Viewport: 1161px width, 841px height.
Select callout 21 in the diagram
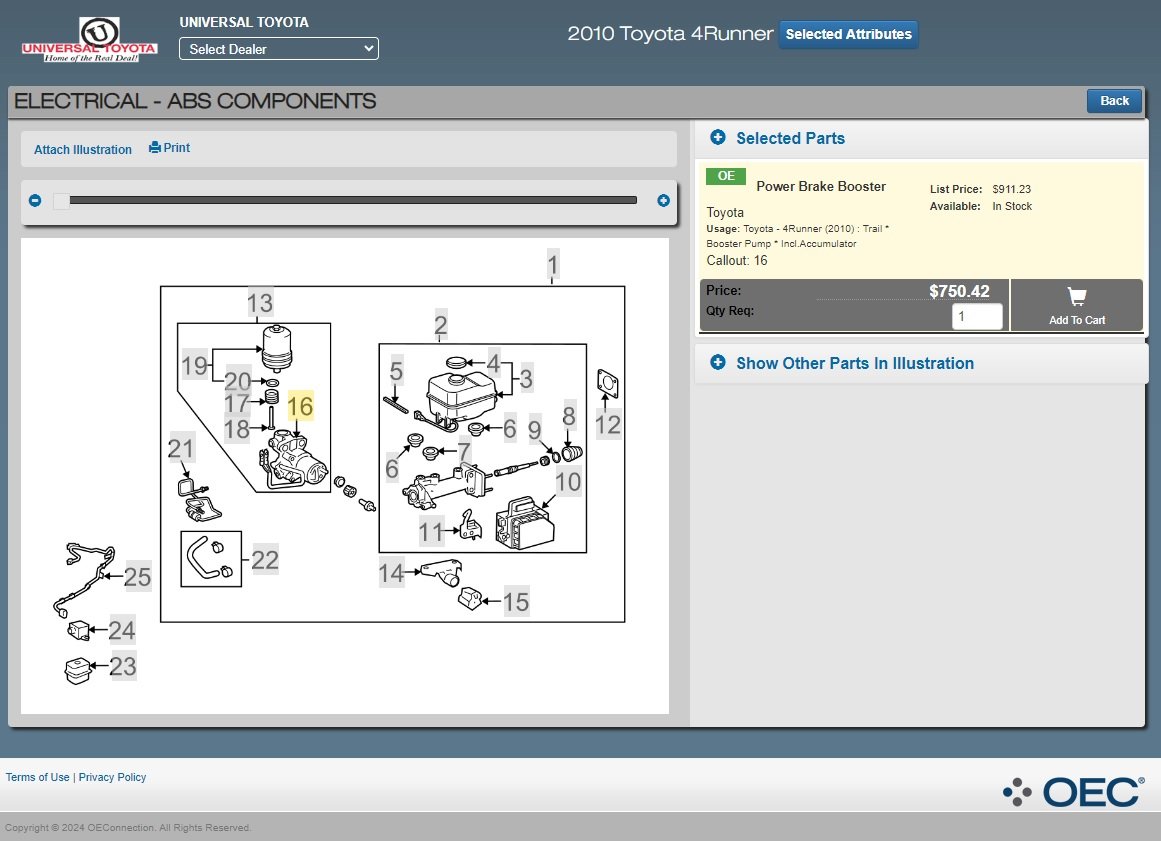181,449
